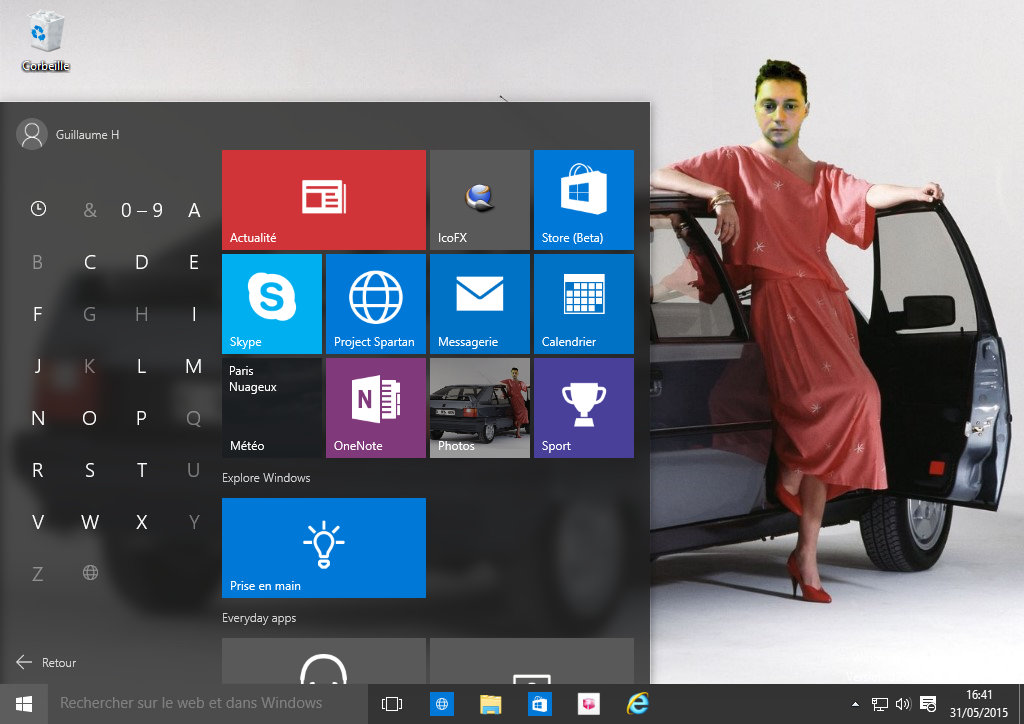The height and width of the screenshot is (724, 1024).
Task: Launch the IcoFX tile
Action: (480, 200)
